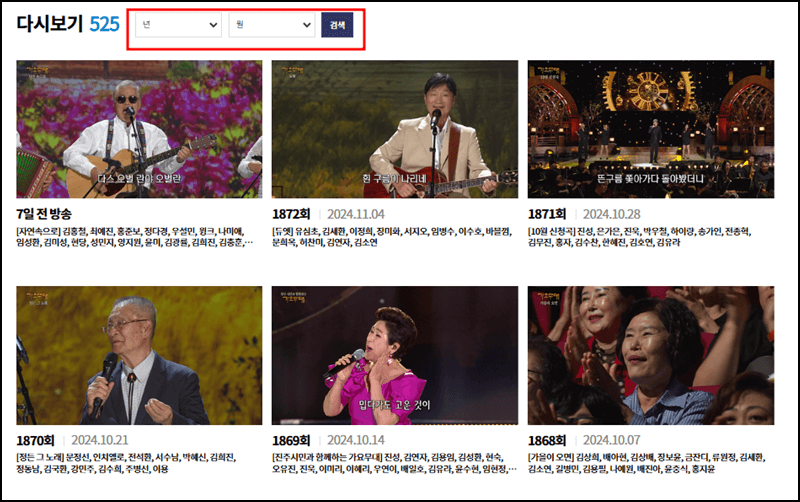Open the year (년) dropdown

click(x=179, y=24)
